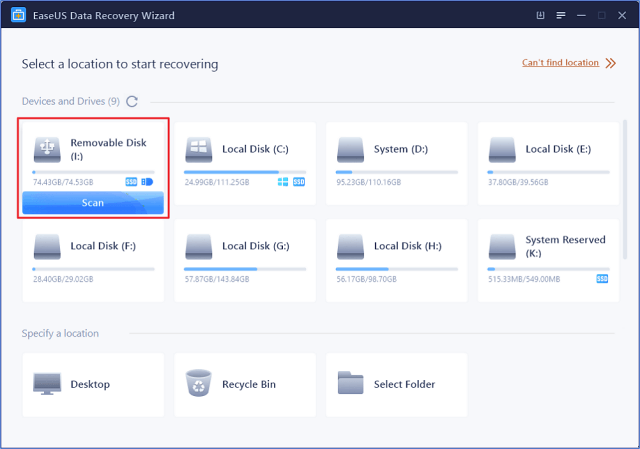Click Removable Disk (I:) usage bar

coord(93,172)
